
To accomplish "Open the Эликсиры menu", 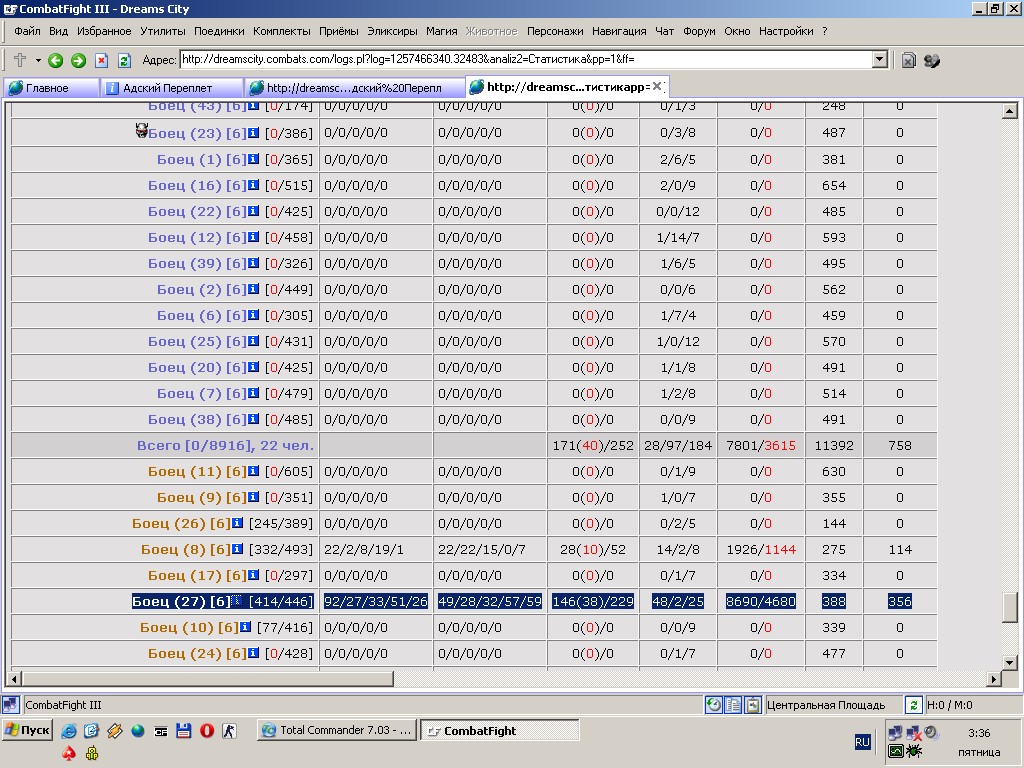I will [x=392, y=31].
